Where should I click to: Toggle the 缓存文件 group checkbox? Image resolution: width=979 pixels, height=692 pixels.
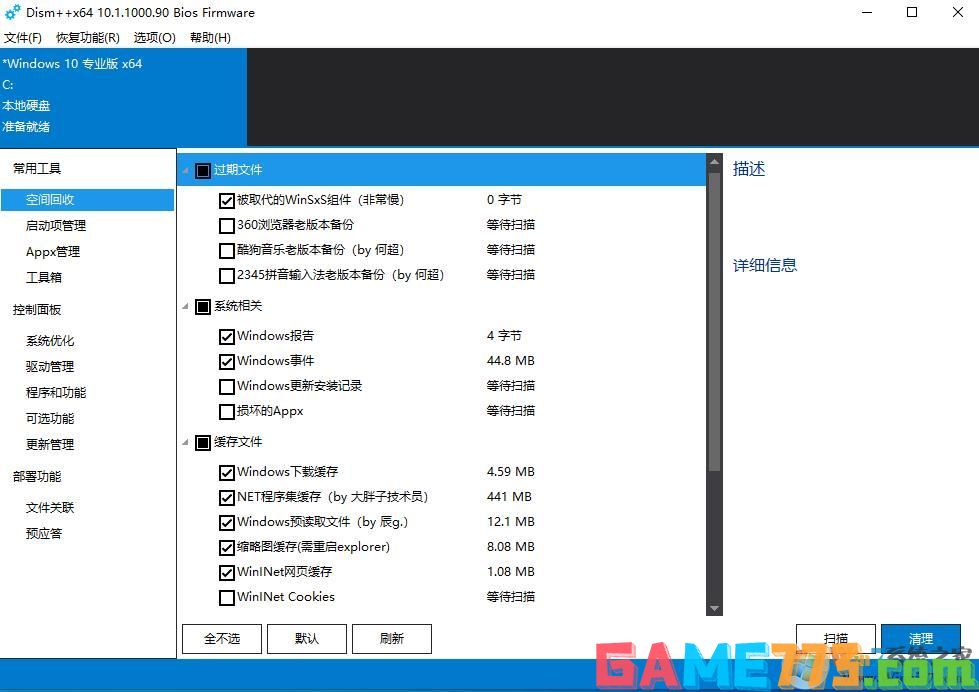[203, 443]
